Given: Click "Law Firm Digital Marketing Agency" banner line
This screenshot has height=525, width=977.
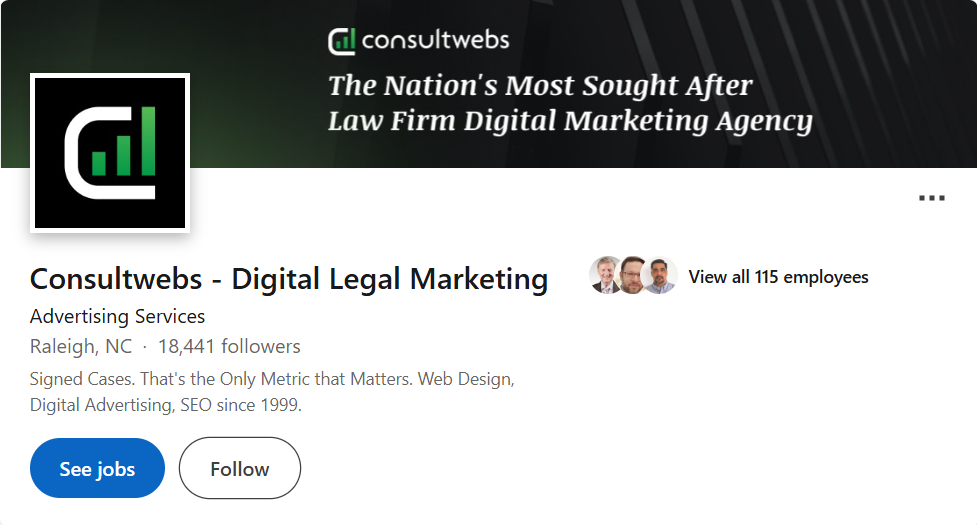Looking at the screenshot, I should [570, 122].
